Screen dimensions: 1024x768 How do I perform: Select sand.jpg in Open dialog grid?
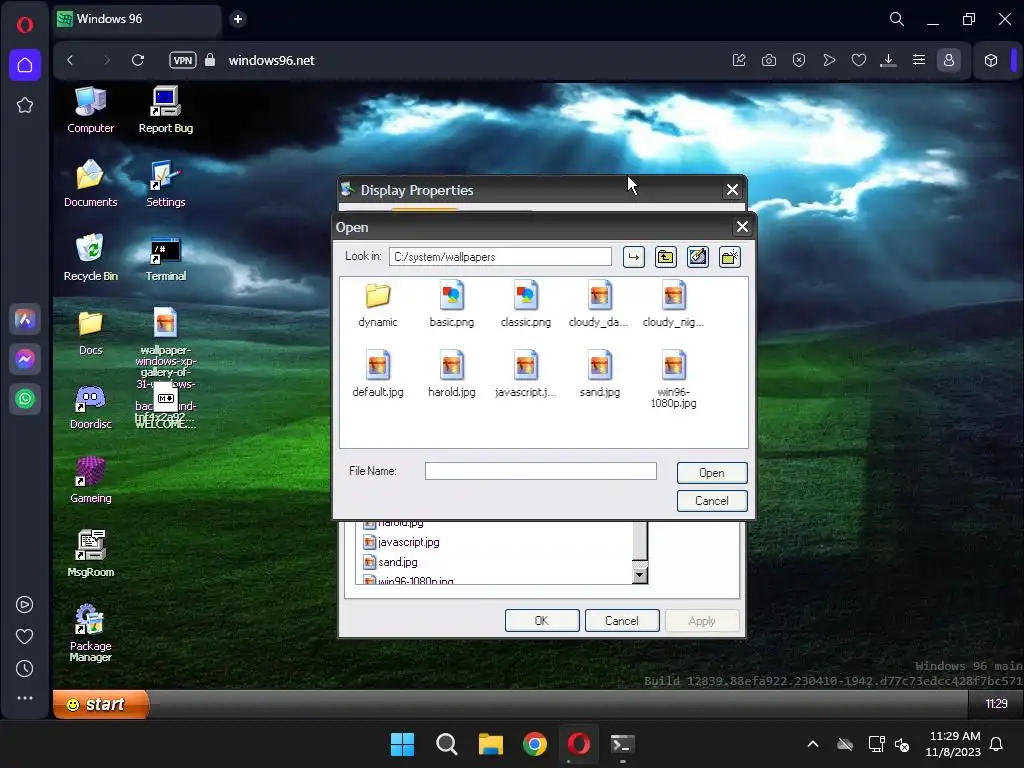[599, 374]
